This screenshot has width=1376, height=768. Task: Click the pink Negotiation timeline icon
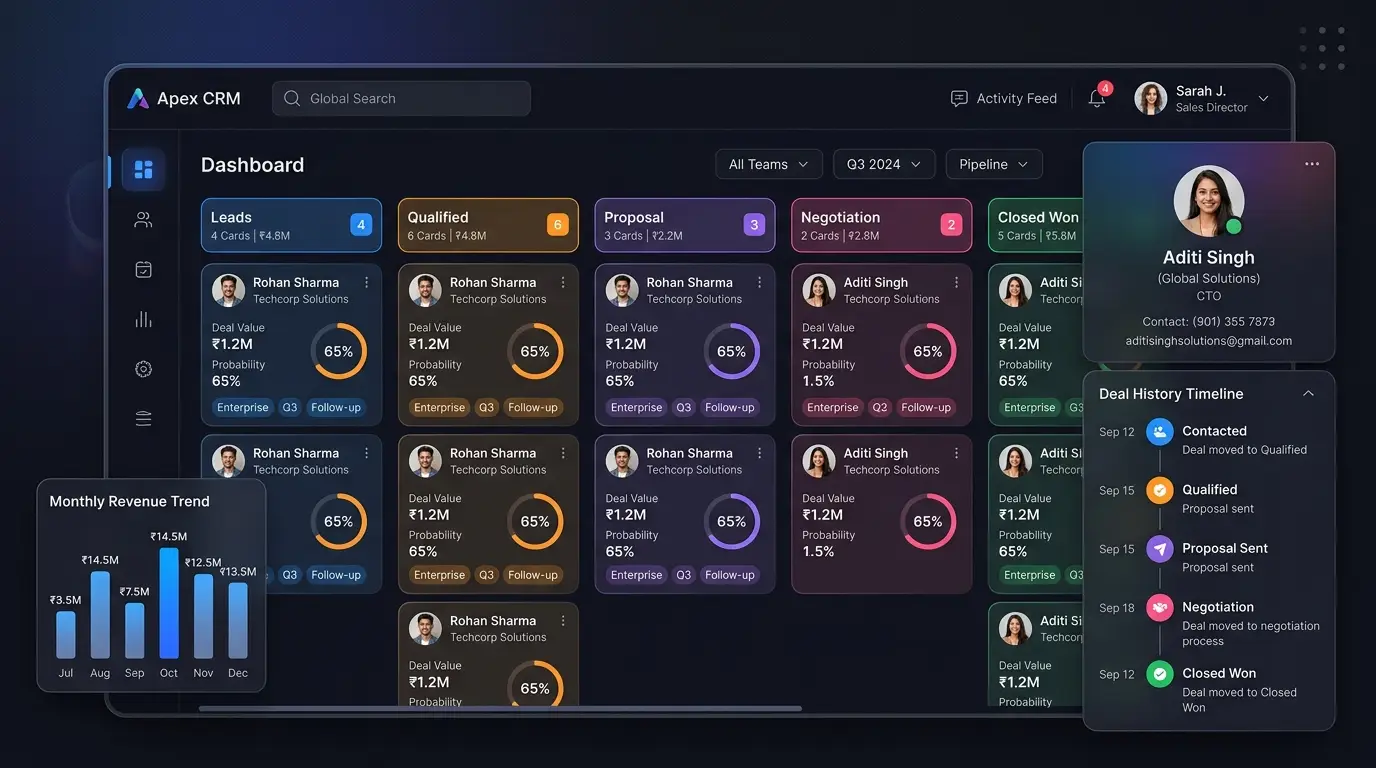click(x=1160, y=607)
